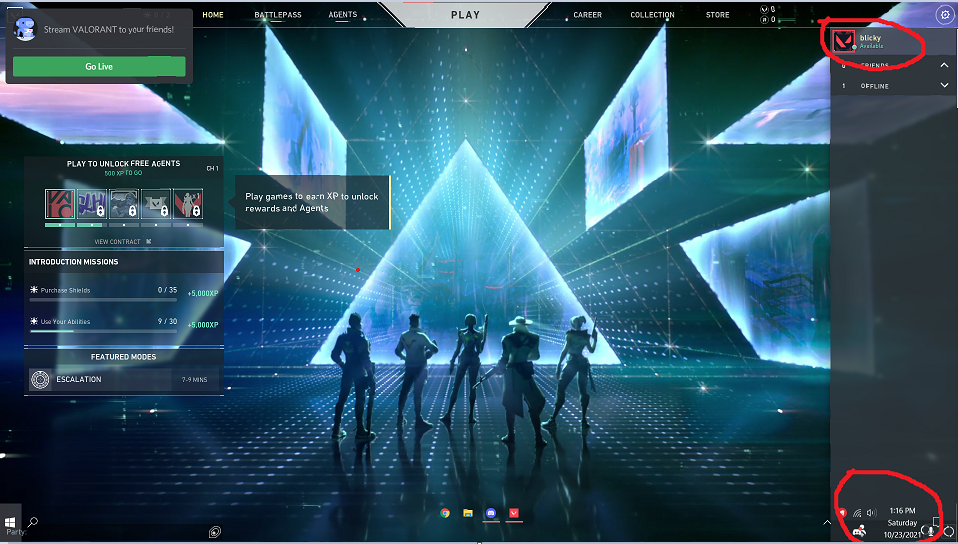The image size is (958, 544).
Task: Open the VALORANT settings gear
Action: tap(945, 15)
